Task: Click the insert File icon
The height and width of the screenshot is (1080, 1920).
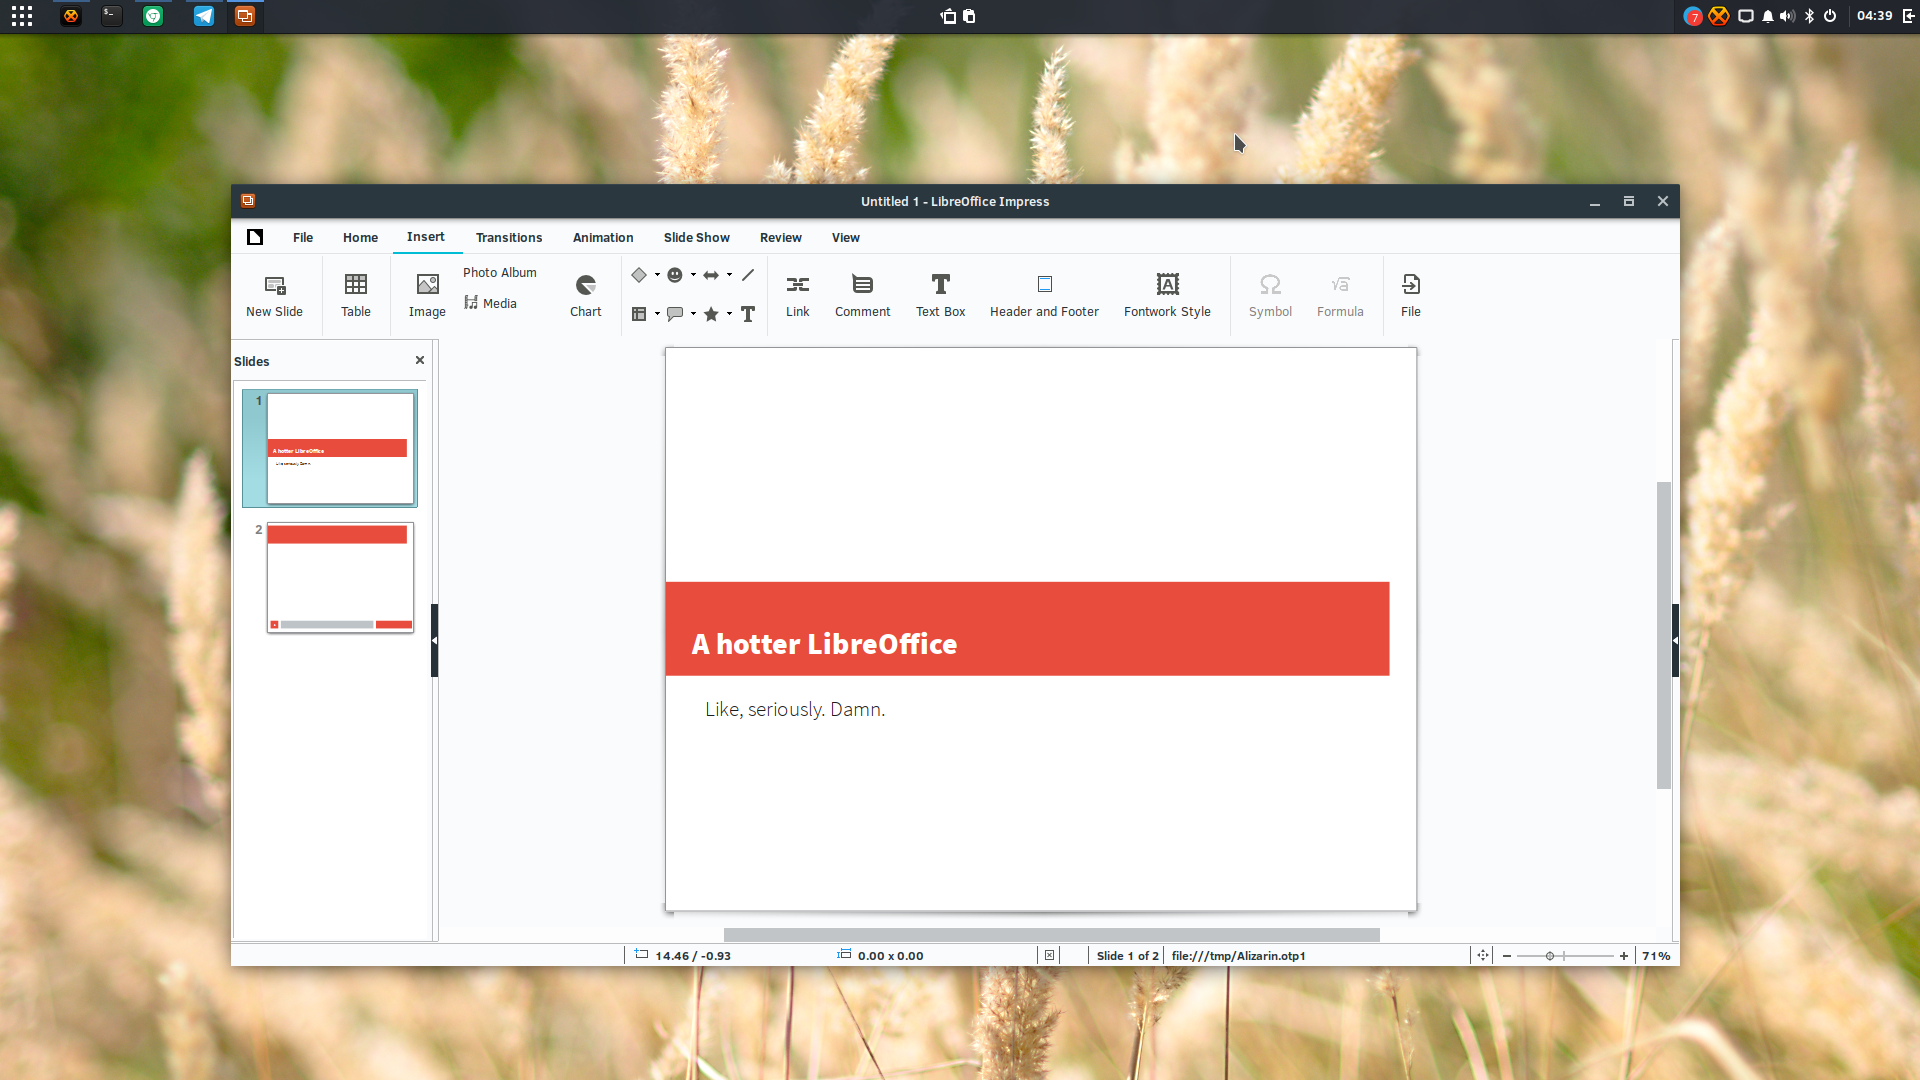Action: (1411, 285)
